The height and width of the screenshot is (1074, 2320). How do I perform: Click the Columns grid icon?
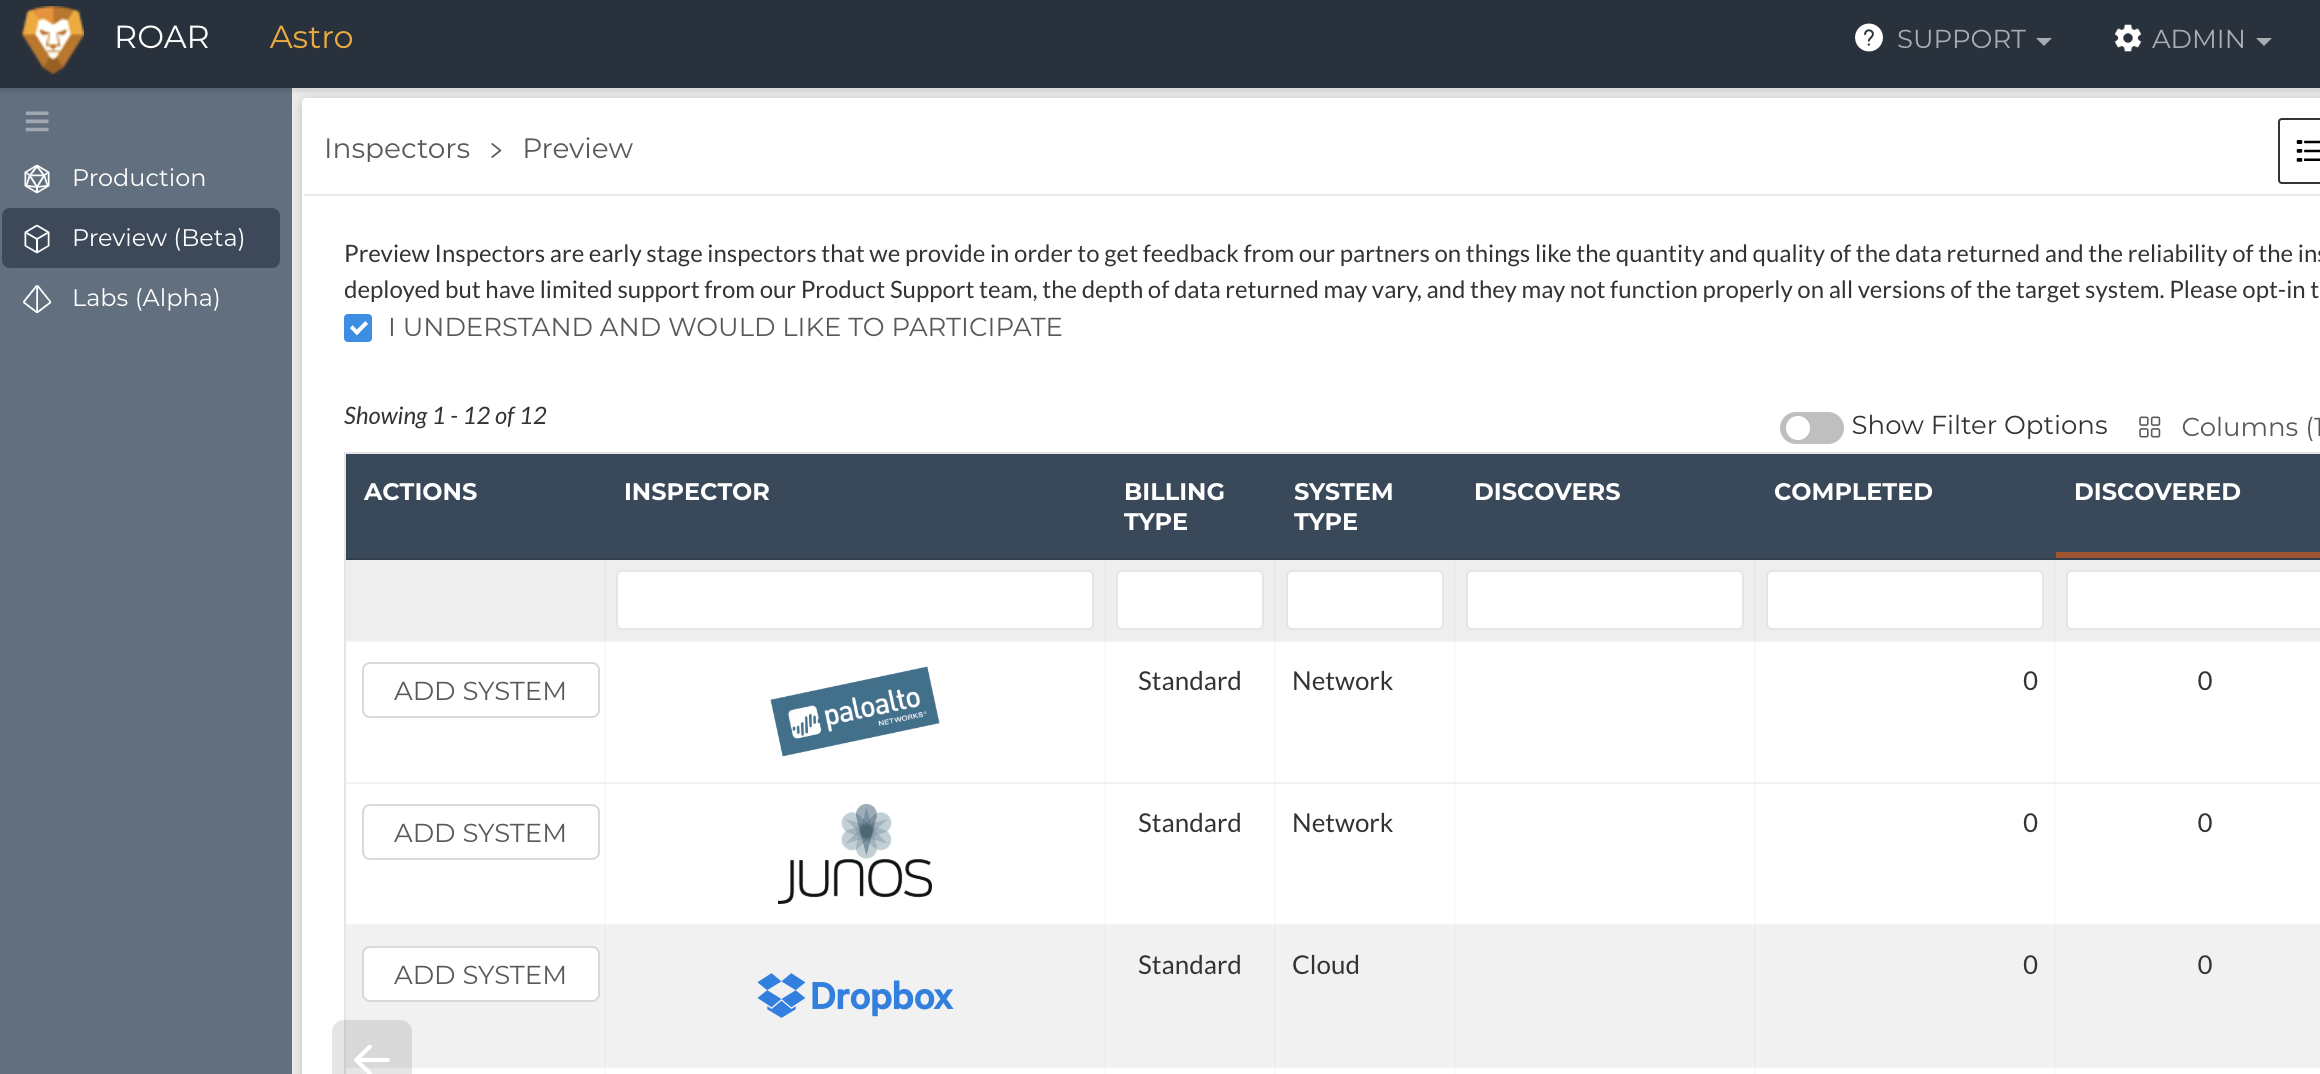pos(2150,427)
